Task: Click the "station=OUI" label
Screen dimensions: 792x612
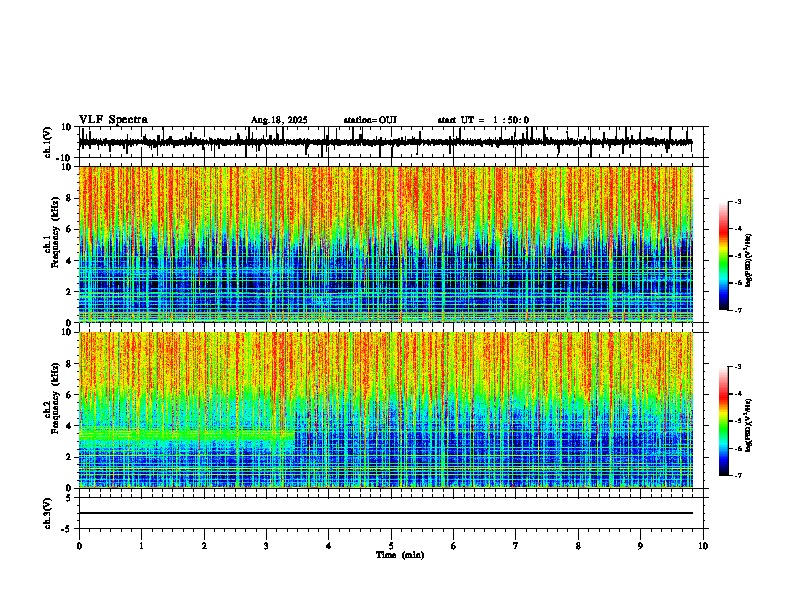Action: (x=370, y=120)
